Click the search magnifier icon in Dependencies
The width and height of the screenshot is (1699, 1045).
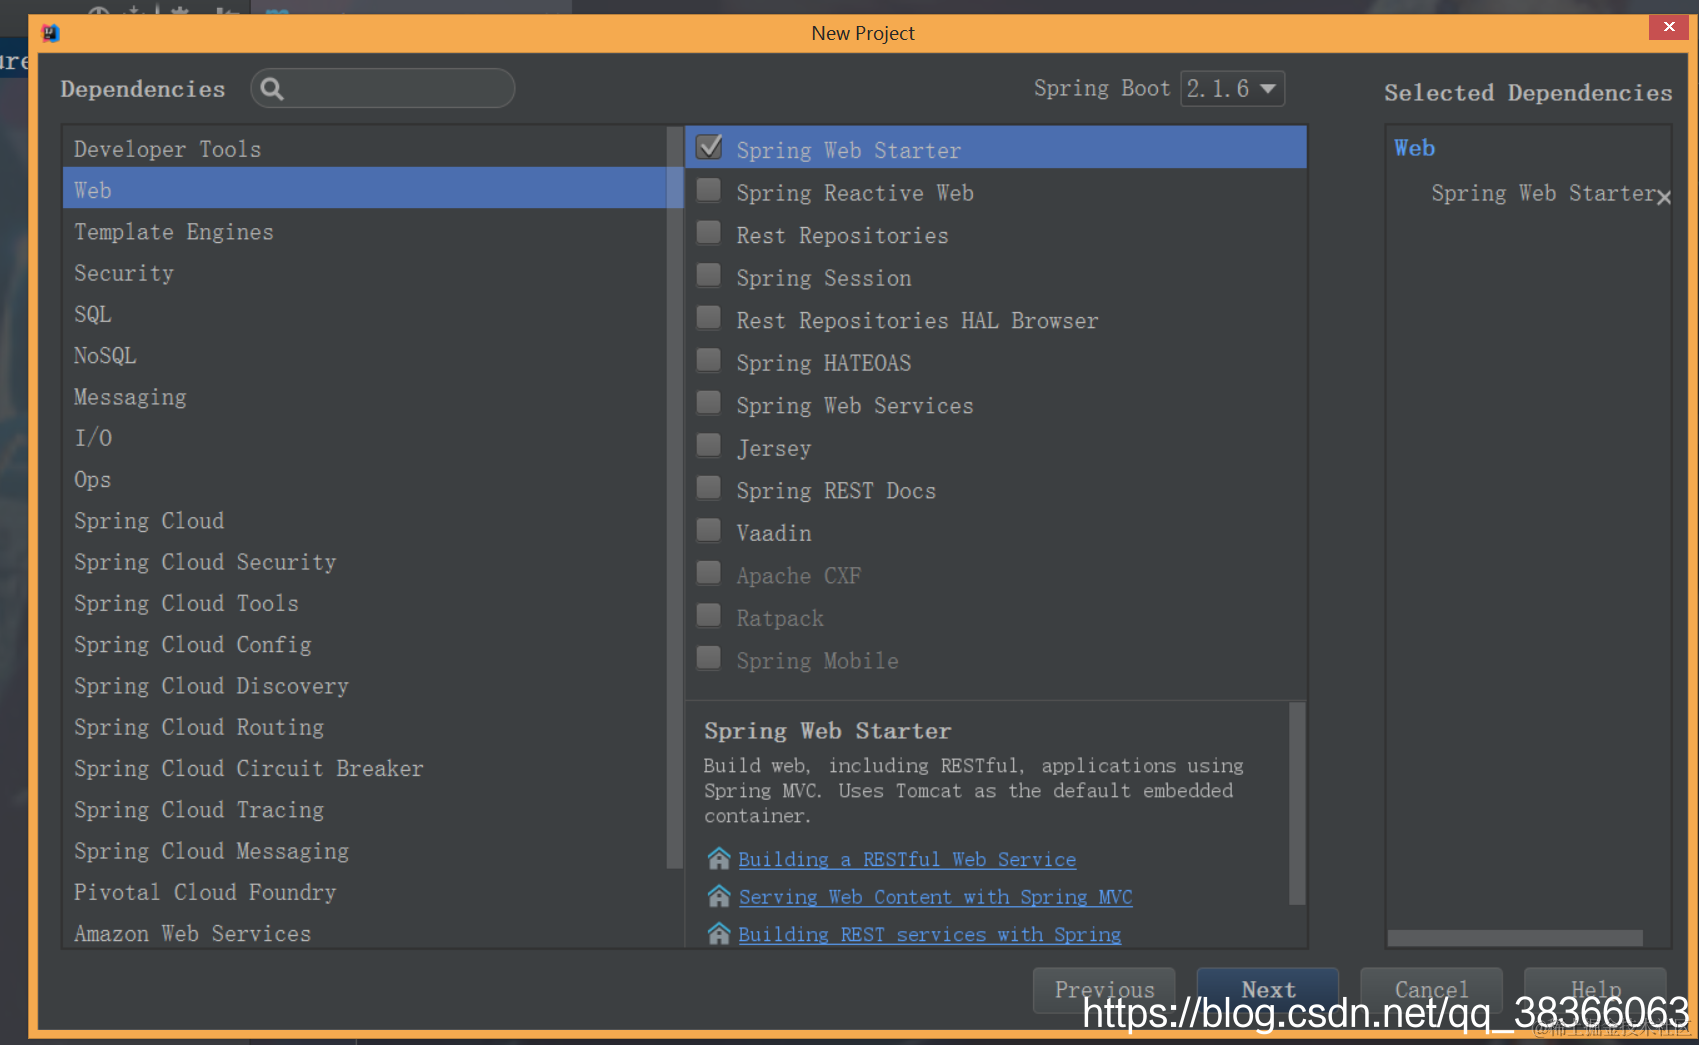tap(272, 89)
